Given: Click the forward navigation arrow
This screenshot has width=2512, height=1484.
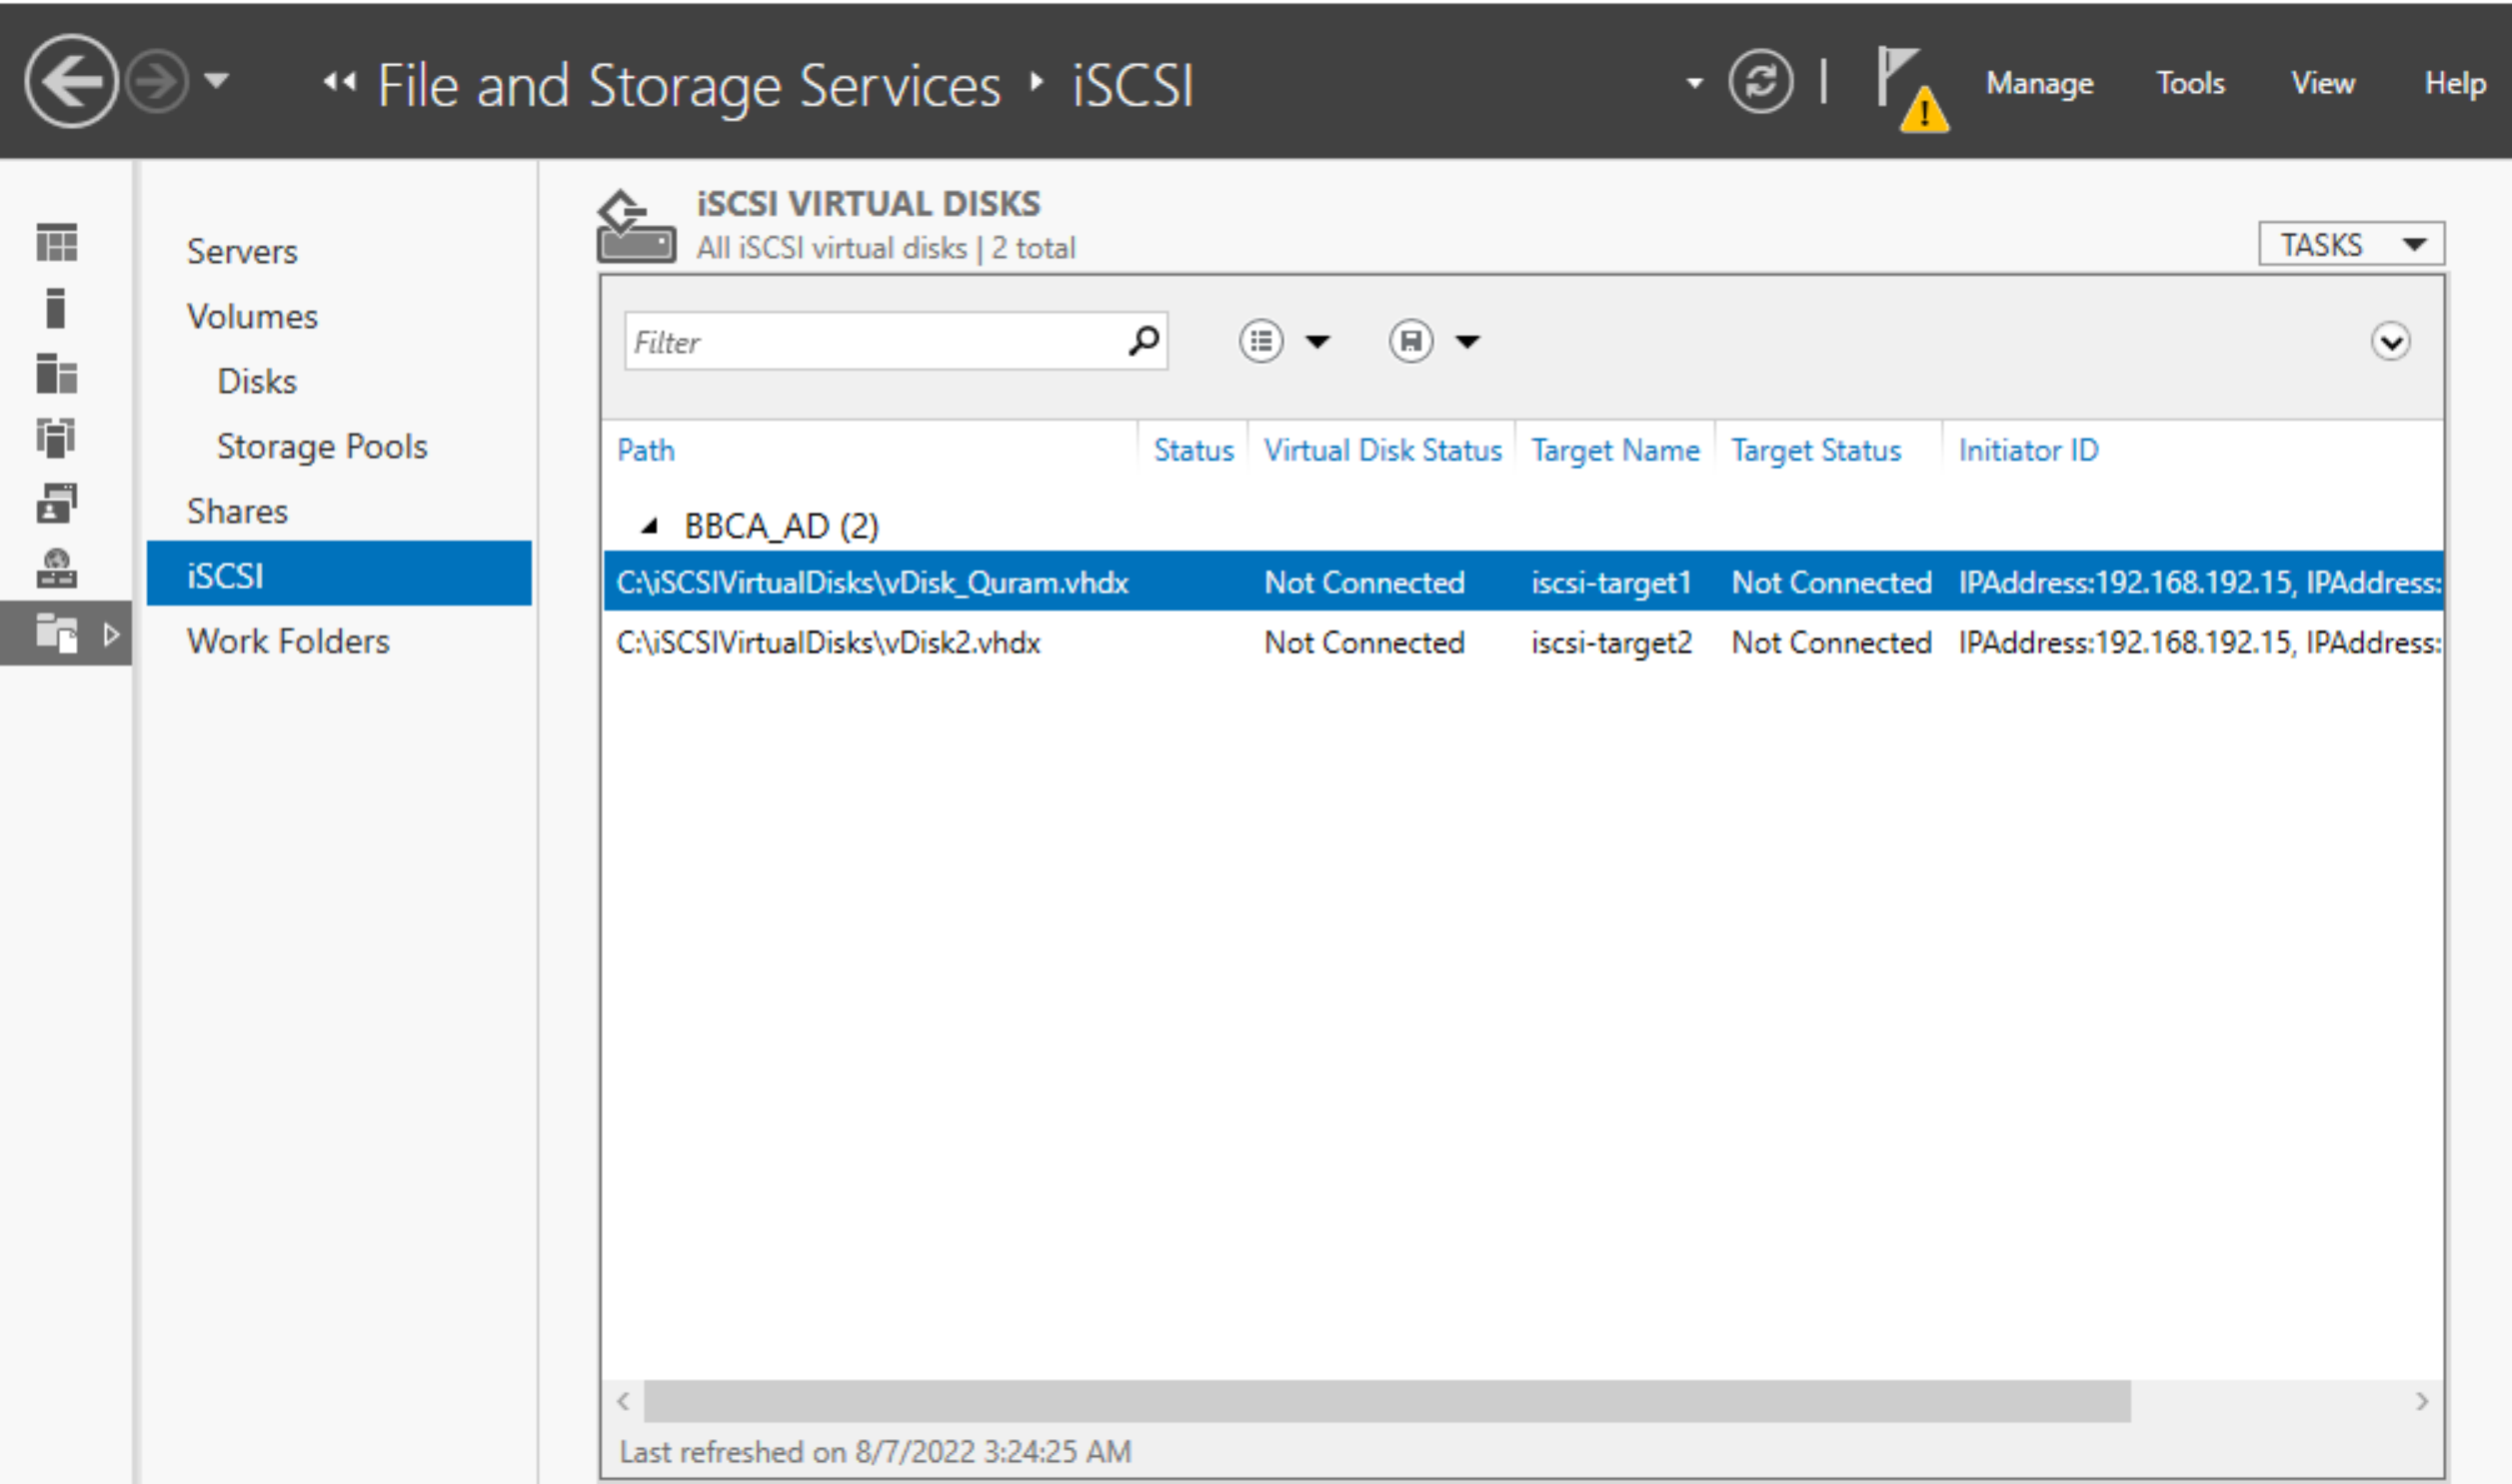Looking at the screenshot, I should pos(156,81).
